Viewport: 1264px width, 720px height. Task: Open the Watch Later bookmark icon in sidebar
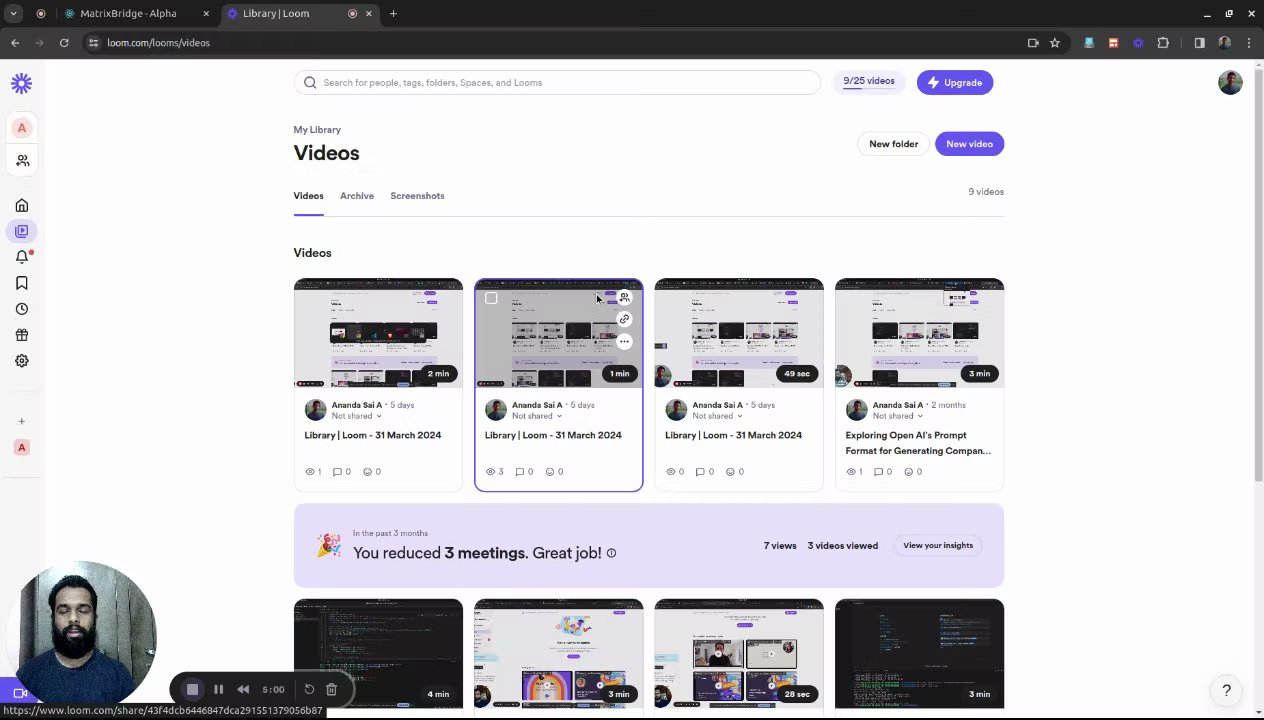coord(22,283)
